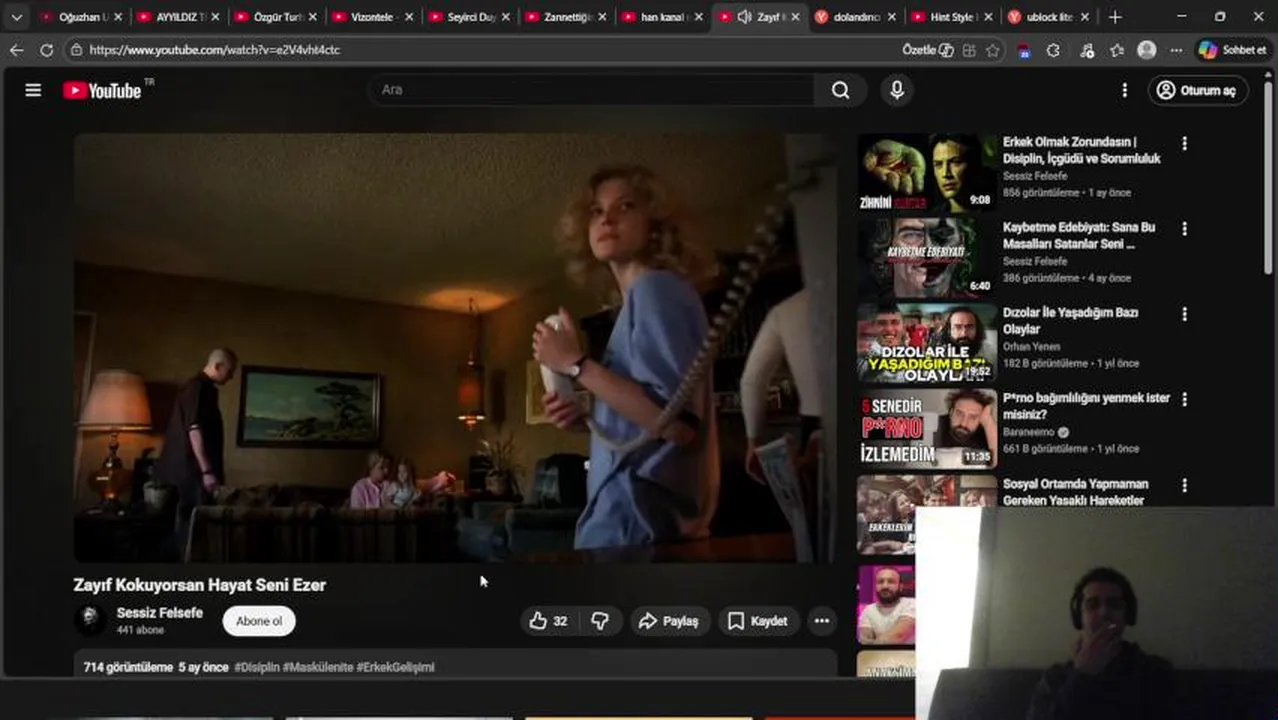Click the YouTube logo
This screenshot has width=1278, height=720.
click(102, 90)
